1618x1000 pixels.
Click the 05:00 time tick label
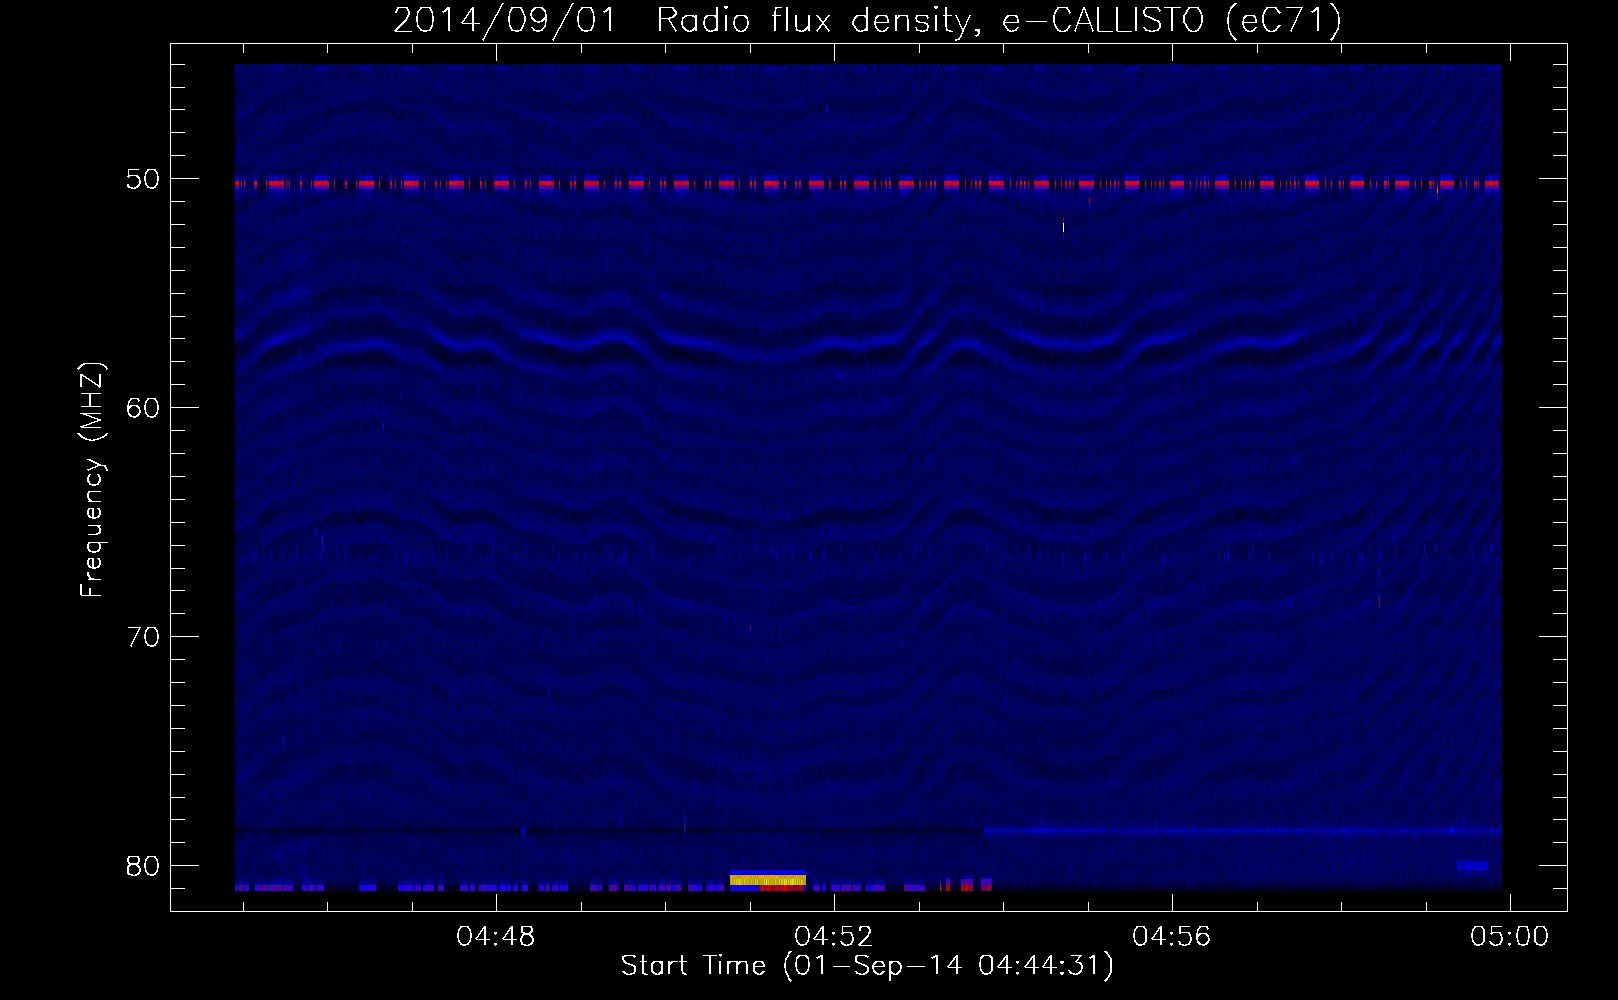pyautogui.click(x=1509, y=937)
